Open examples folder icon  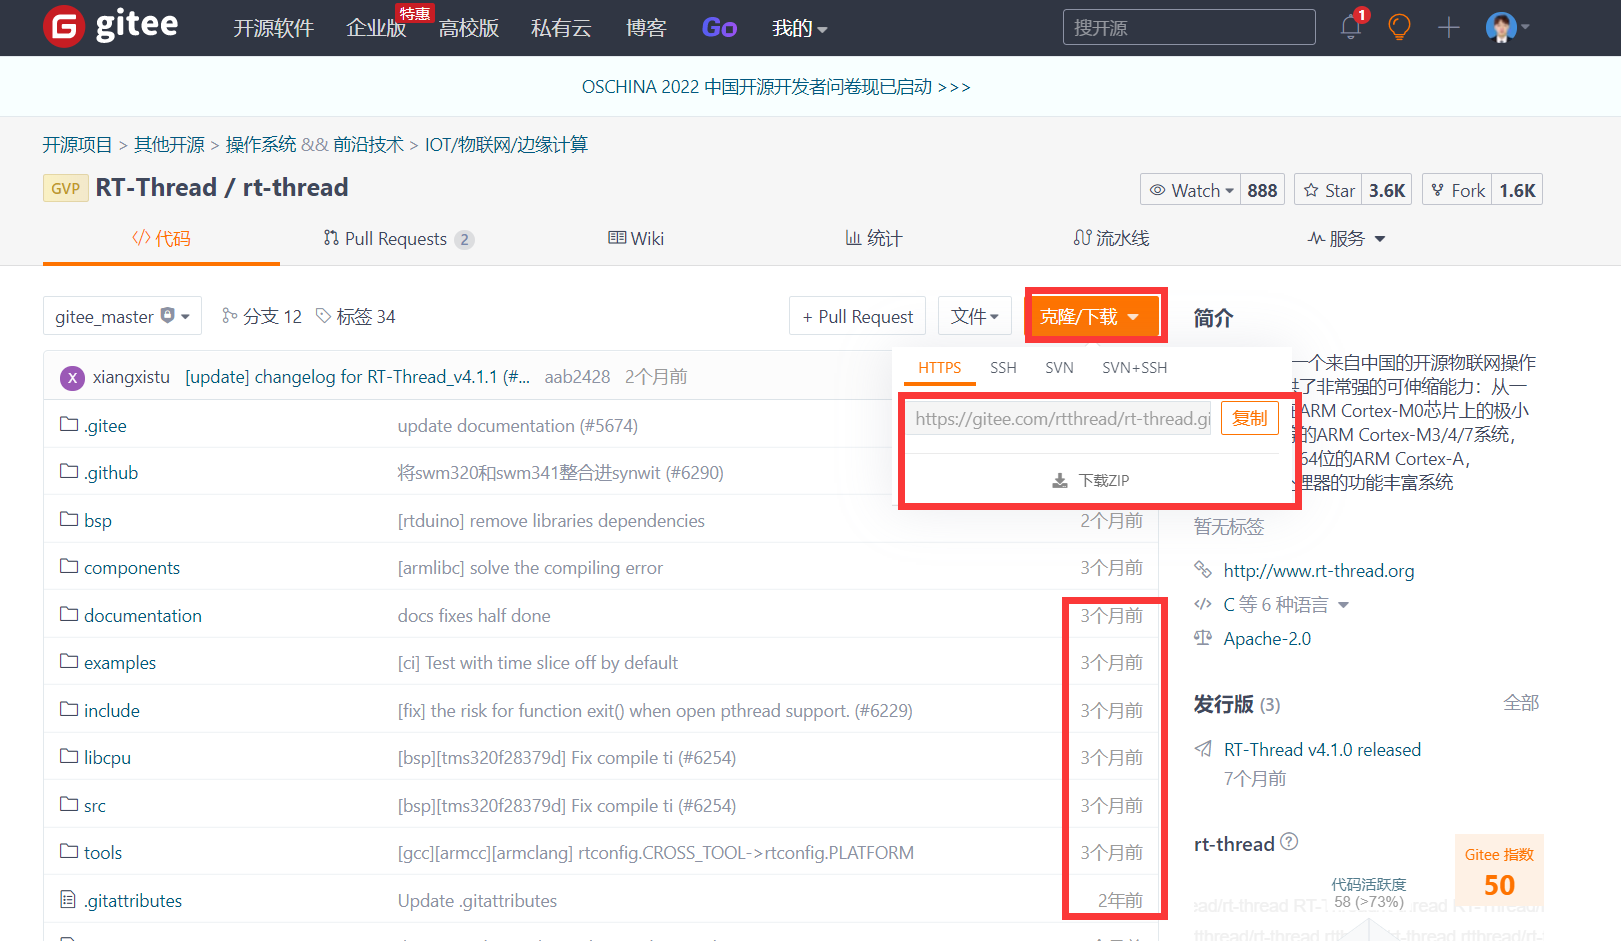tap(69, 661)
